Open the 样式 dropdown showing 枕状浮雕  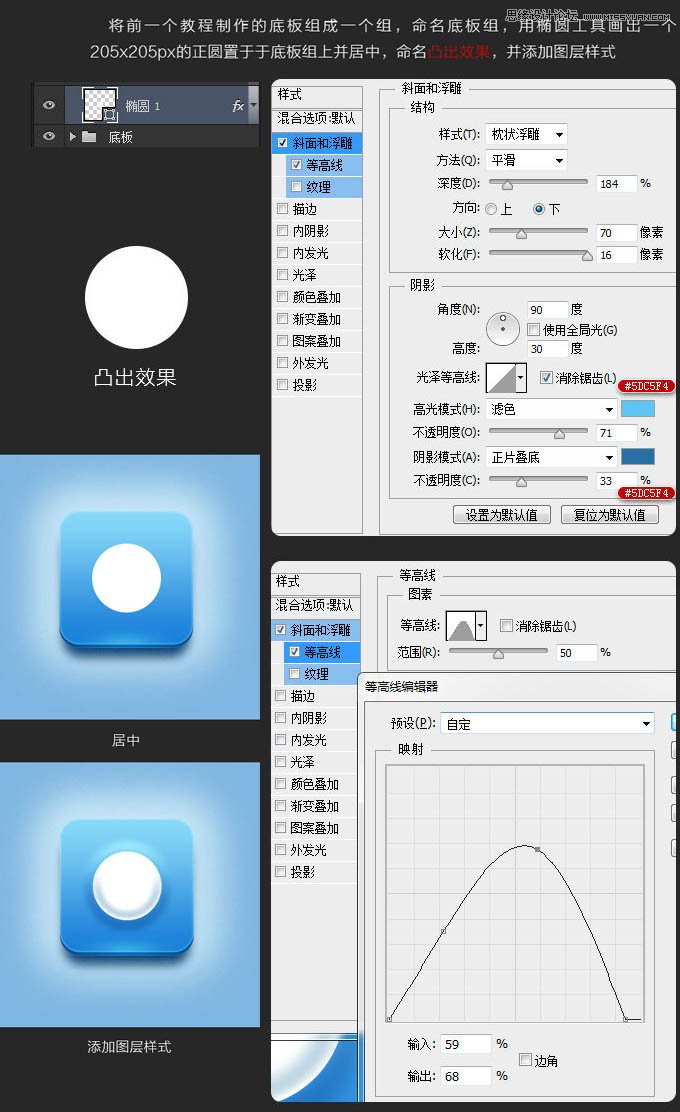click(x=526, y=134)
